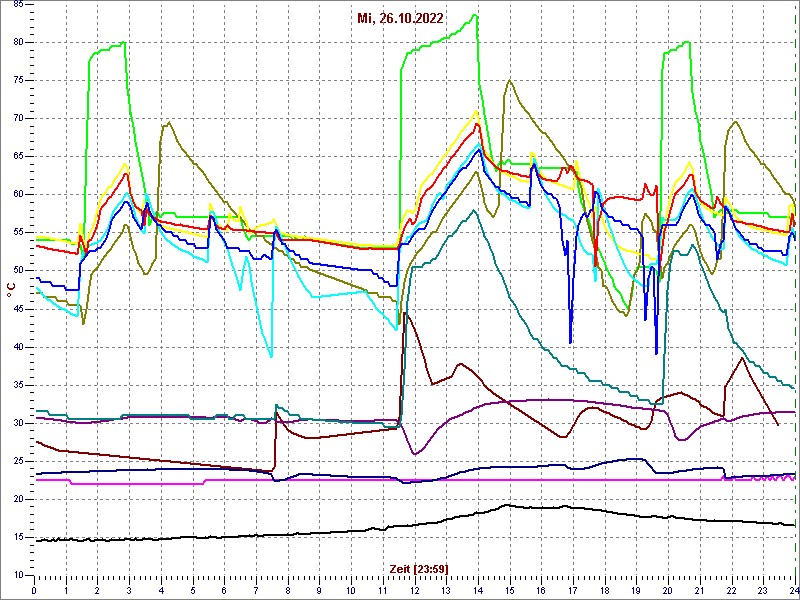Select hour 3 on the time axis
This screenshot has width=800, height=600.
[x=129, y=590]
